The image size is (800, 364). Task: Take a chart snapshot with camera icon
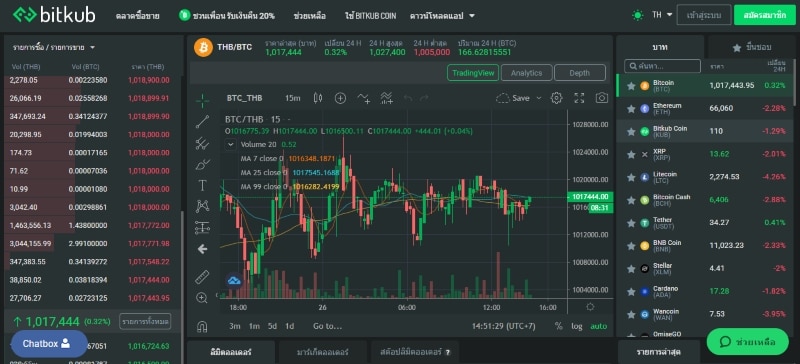pyautogui.click(x=602, y=98)
